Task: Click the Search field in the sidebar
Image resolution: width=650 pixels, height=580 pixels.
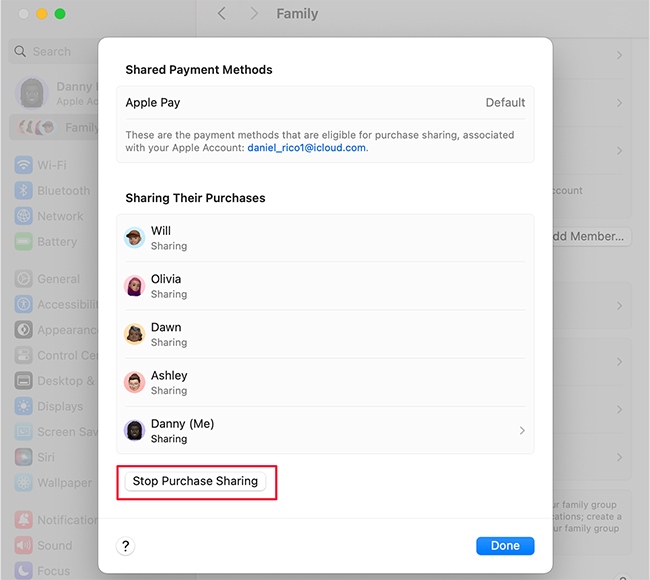Action: [53, 51]
